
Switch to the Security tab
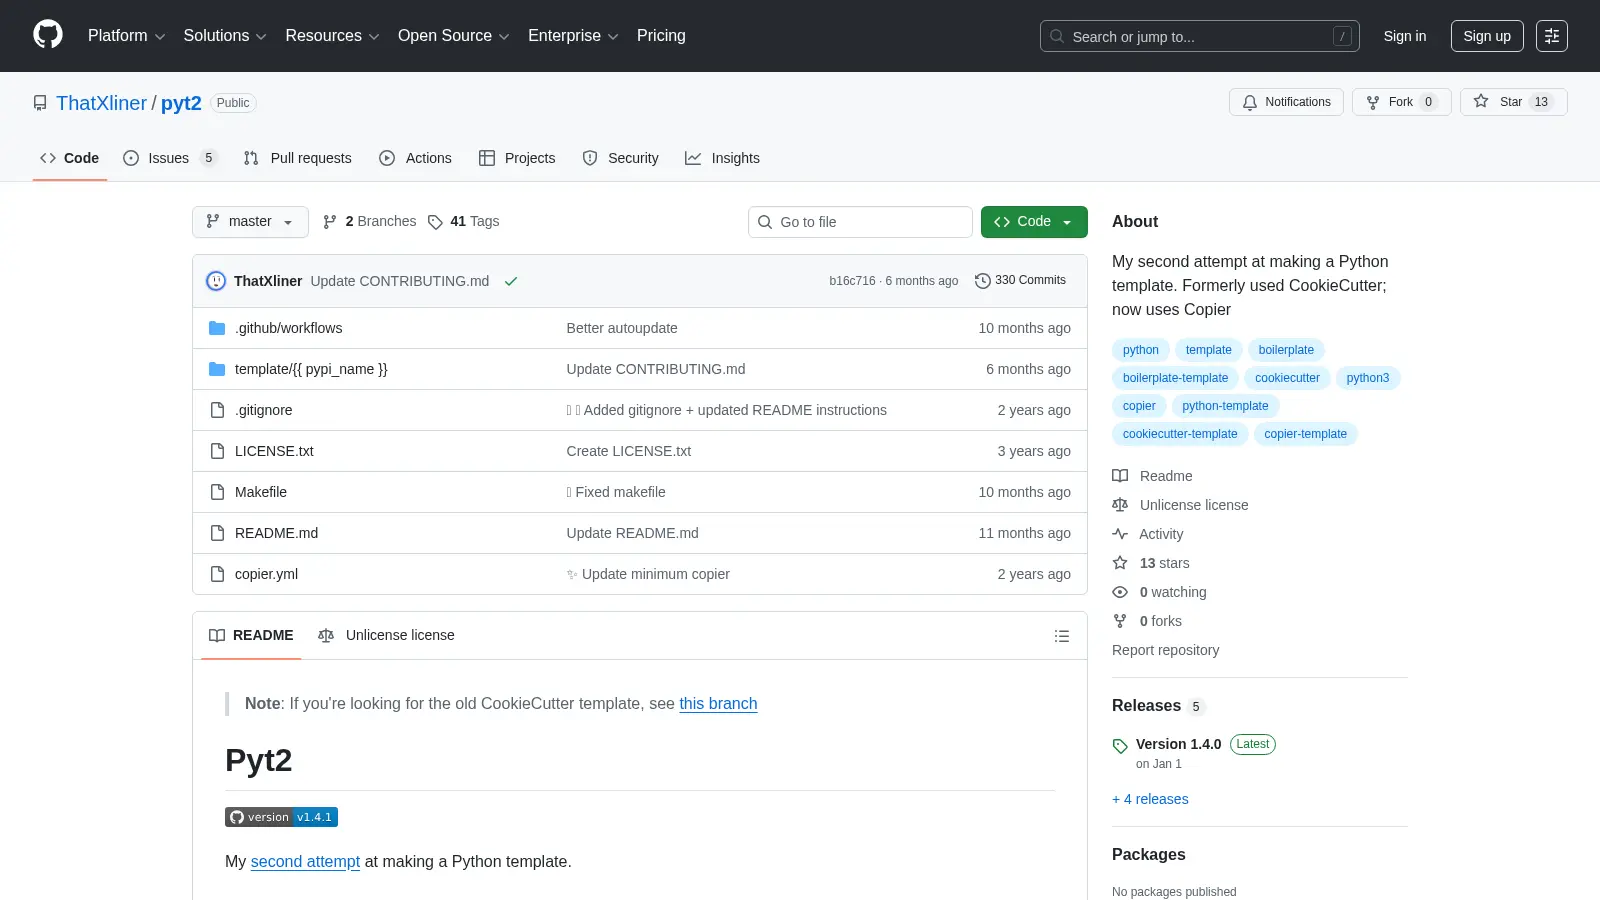tap(621, 158)
